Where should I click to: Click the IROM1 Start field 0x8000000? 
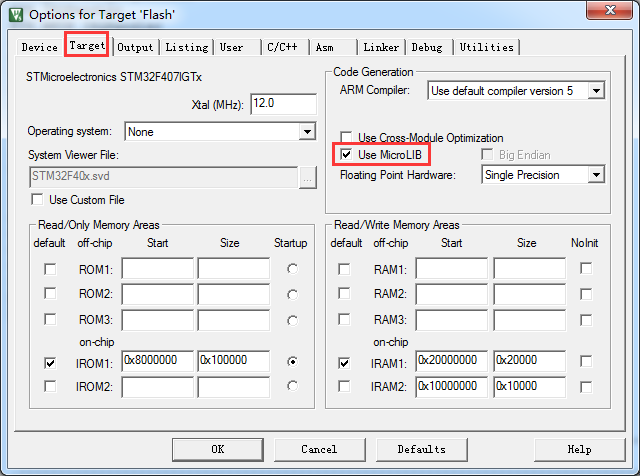point(157,361)
